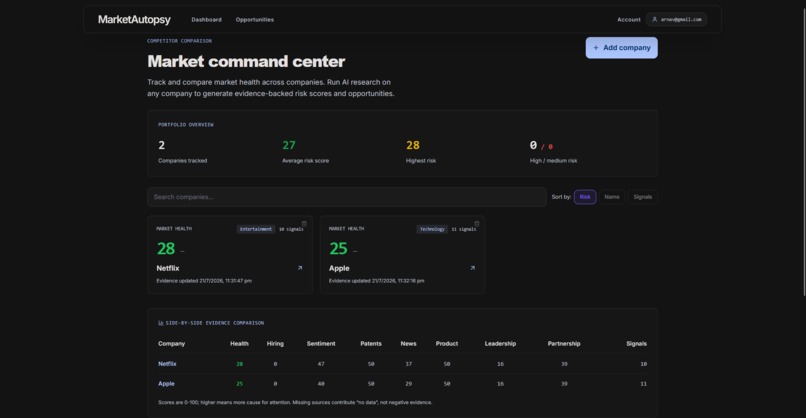Open the Dashboard nav item
The height and width of the screenshot is (418, 806).
click(x=206, y=20)
